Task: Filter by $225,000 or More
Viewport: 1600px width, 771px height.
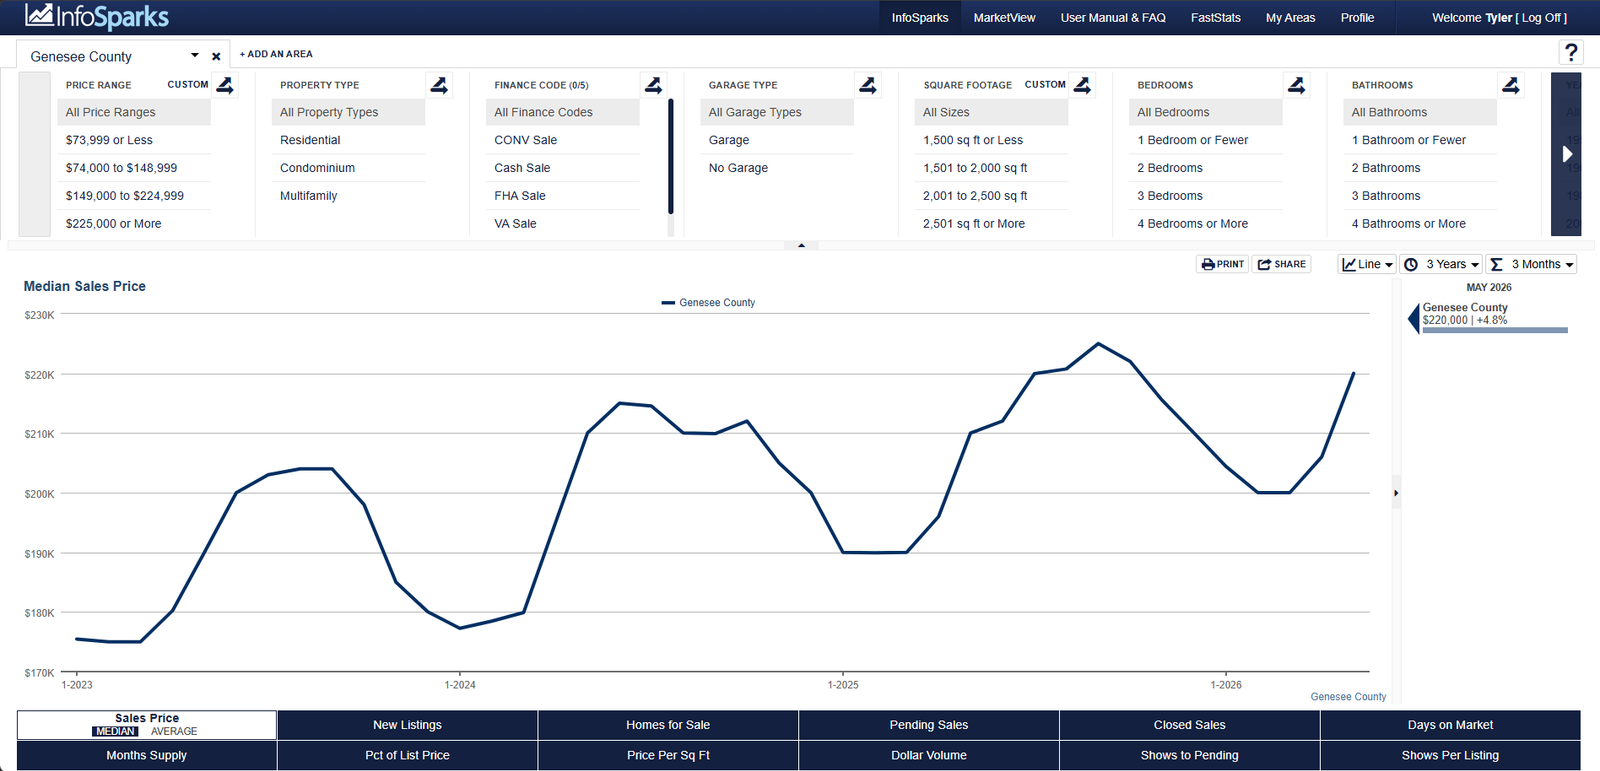Action: [134, 224]
